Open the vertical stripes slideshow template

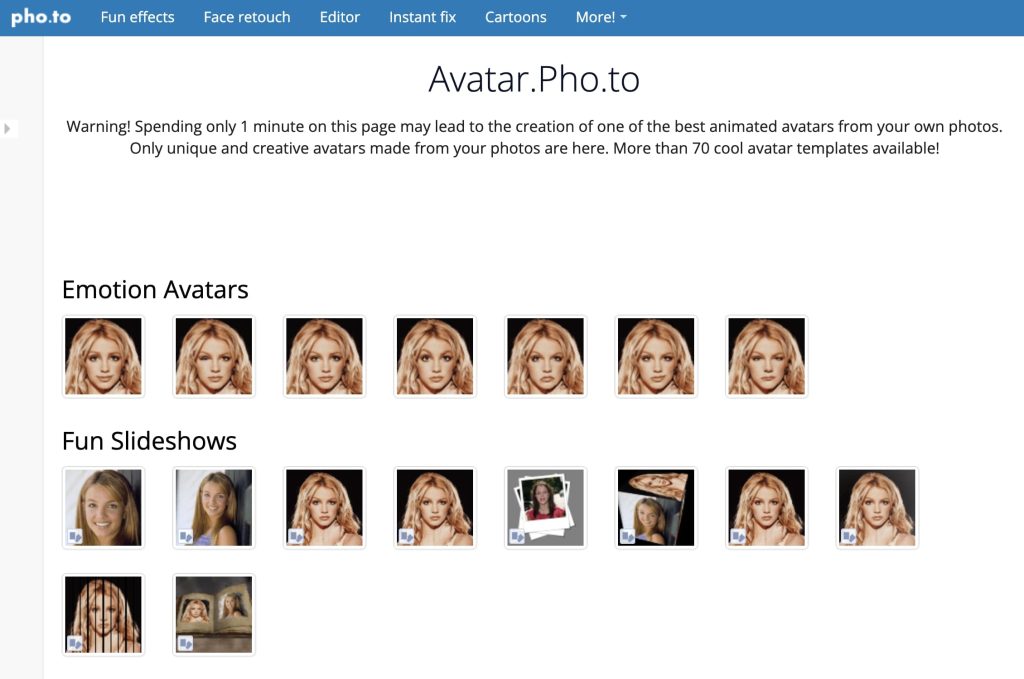[x=103, y=615]
